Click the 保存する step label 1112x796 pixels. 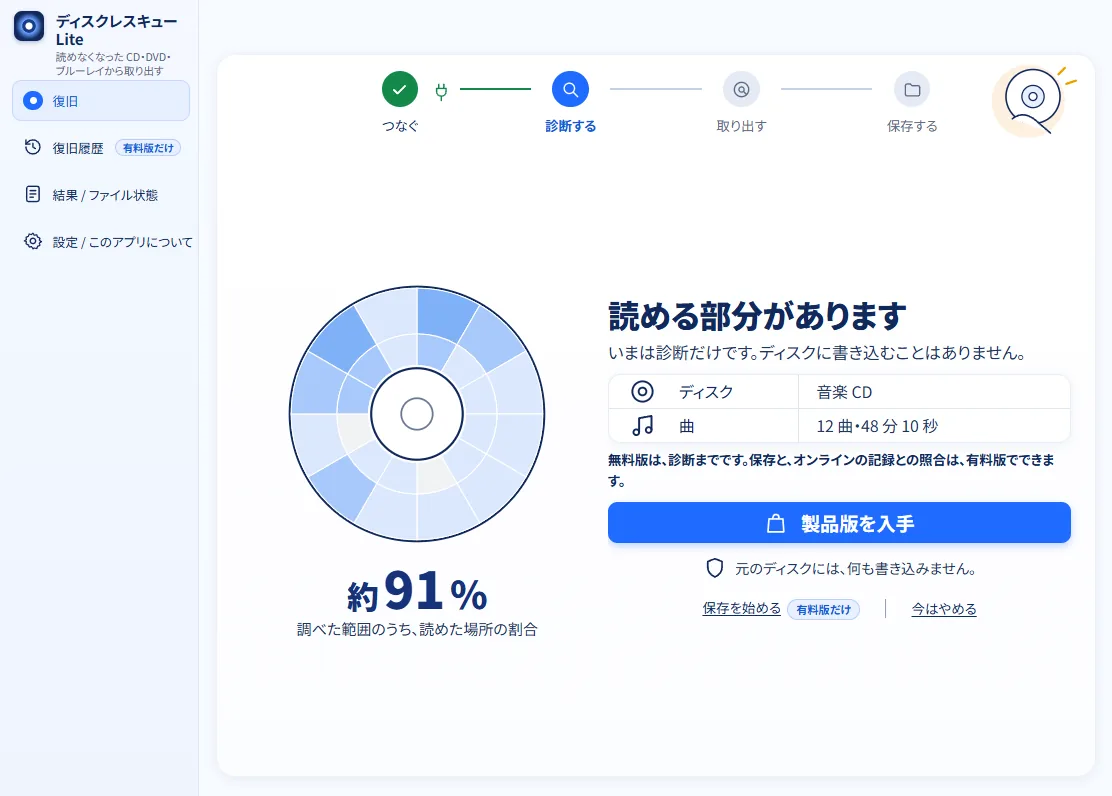tap(912, 126)
